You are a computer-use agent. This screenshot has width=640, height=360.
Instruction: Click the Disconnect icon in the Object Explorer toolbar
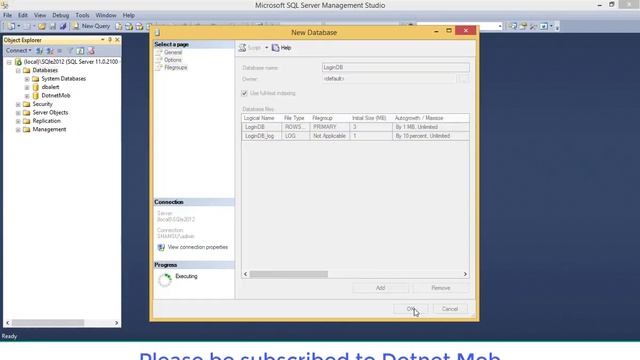tap(50, 51)
